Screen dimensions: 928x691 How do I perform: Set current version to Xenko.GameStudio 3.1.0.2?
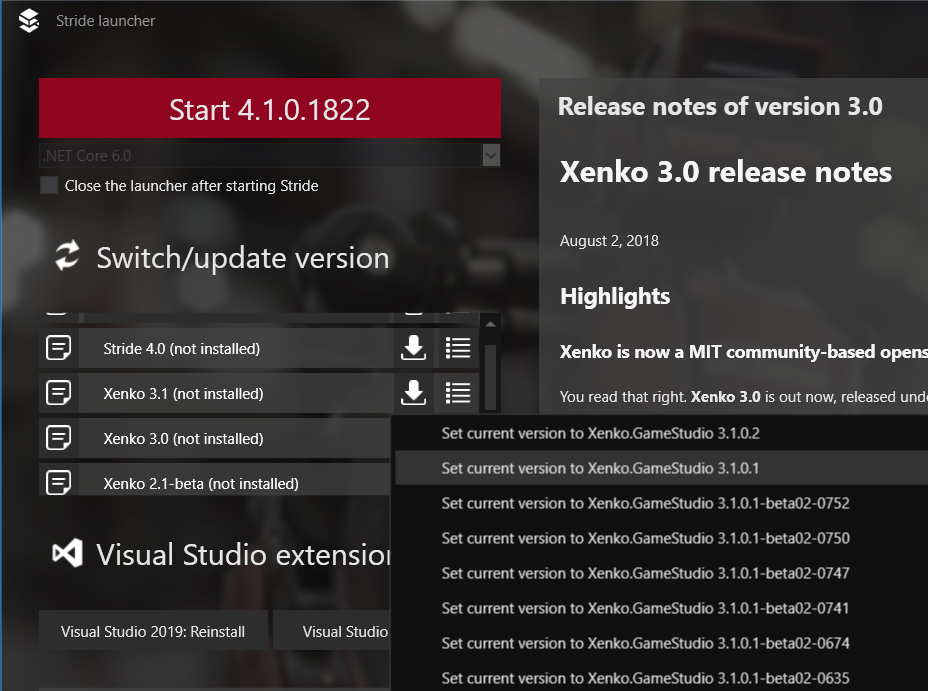coord(661,433)
